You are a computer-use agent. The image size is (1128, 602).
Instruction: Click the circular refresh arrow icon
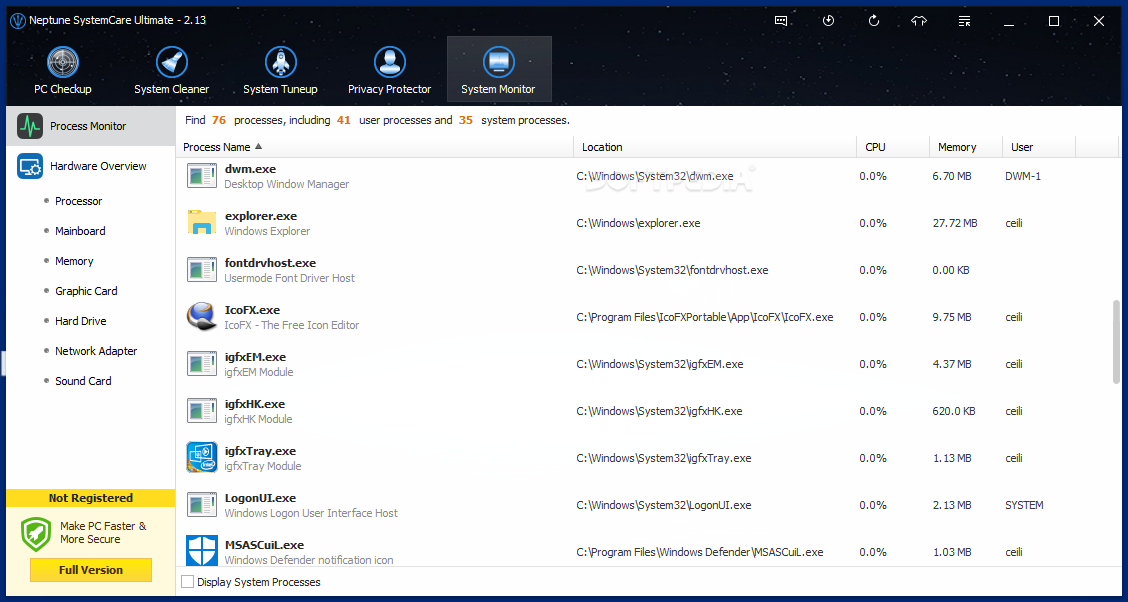click(874, 21)
